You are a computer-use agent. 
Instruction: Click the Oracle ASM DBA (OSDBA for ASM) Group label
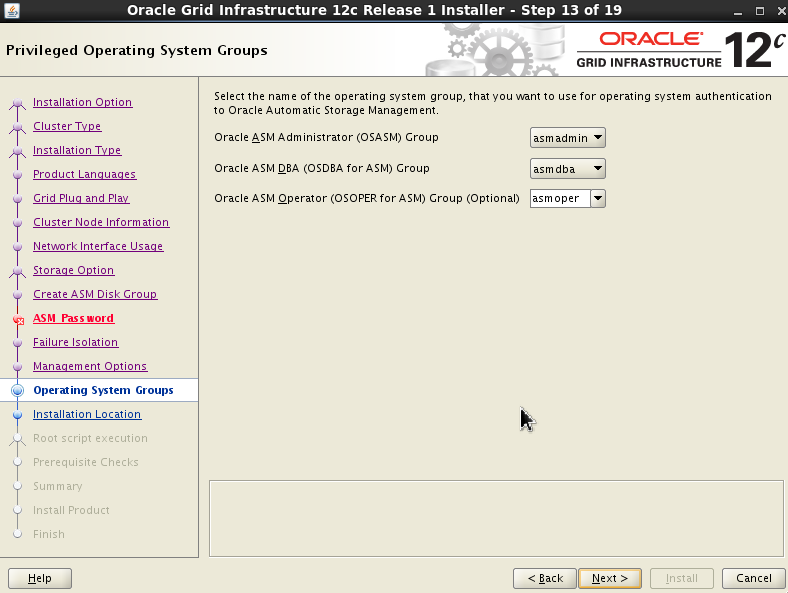point(322,168)
